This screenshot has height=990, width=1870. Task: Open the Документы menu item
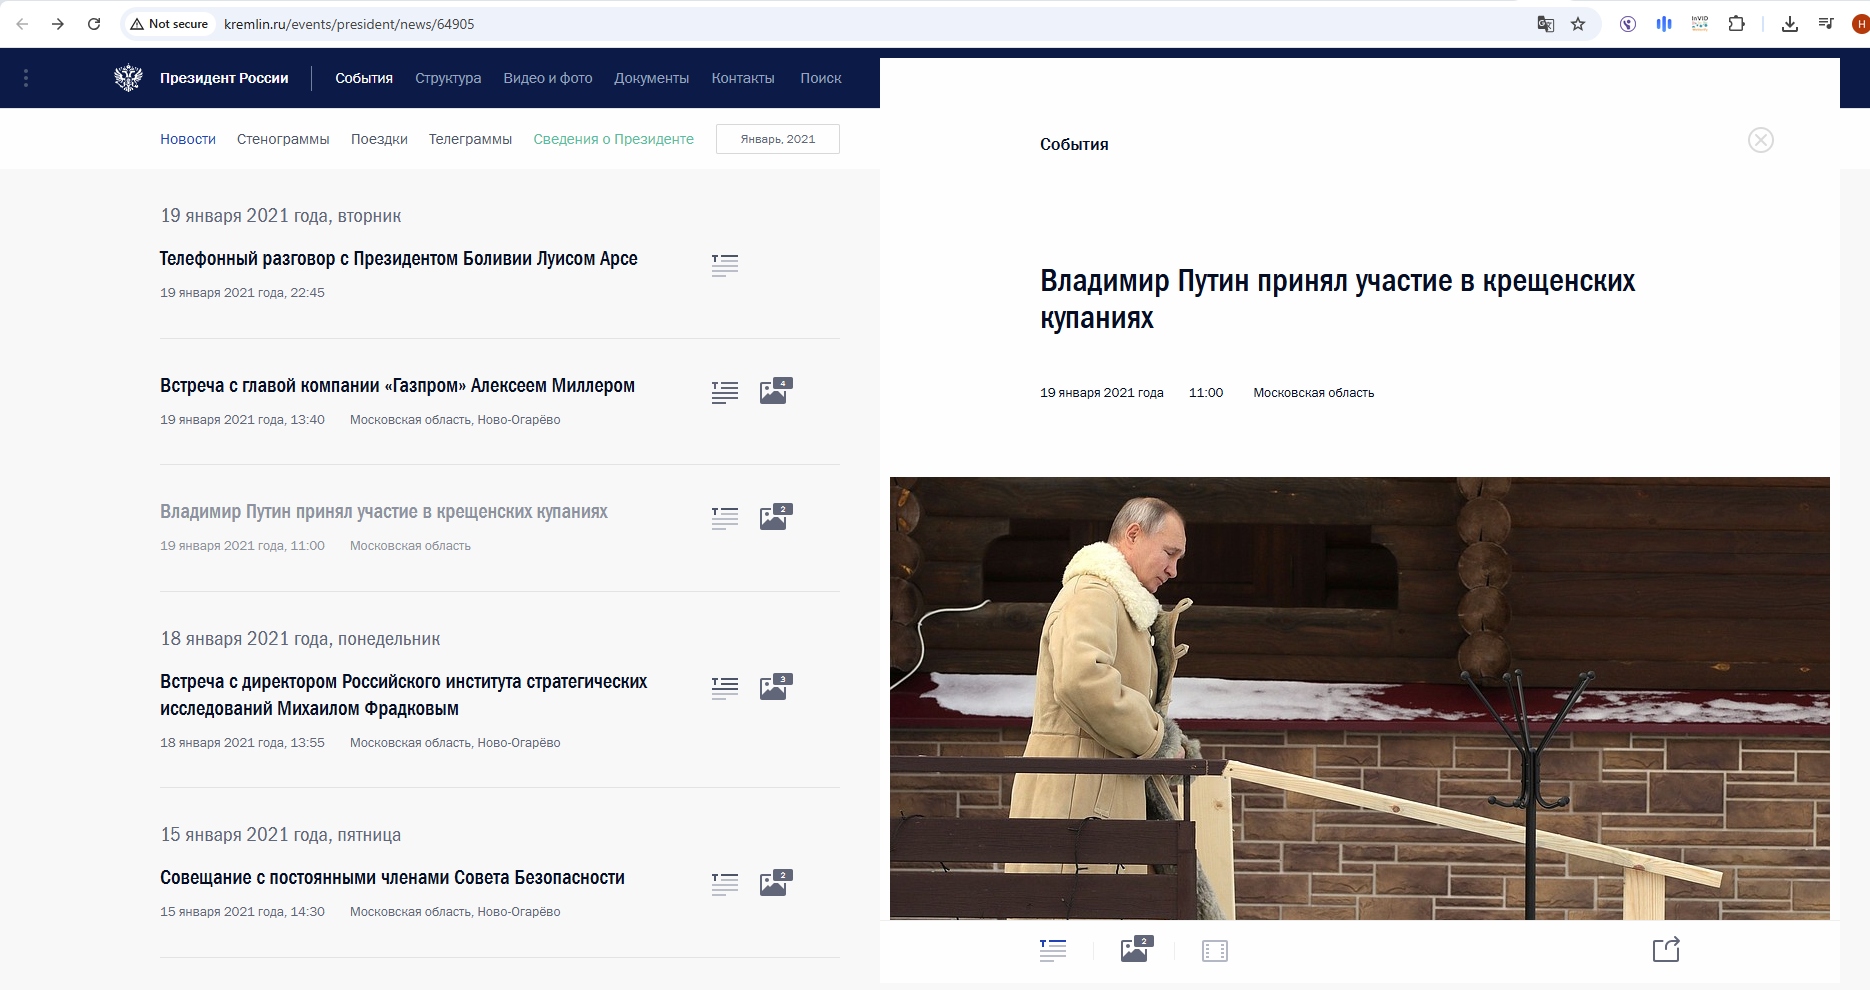(651, 78)
